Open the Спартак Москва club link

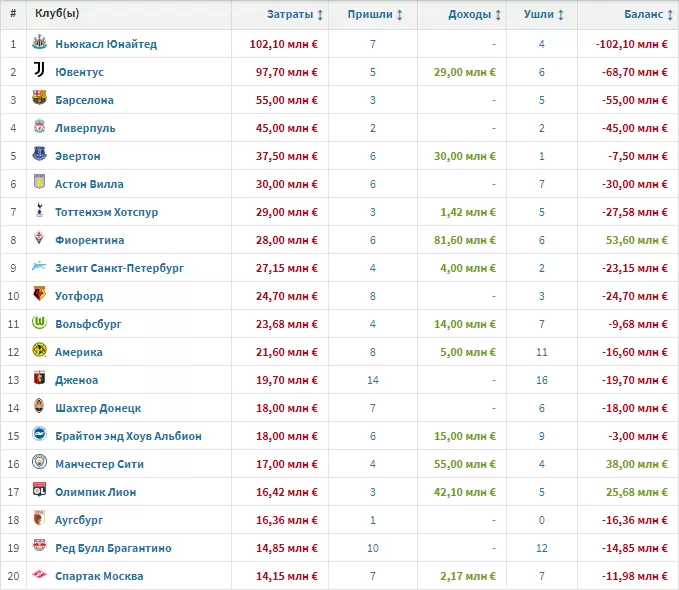(99, 576)
